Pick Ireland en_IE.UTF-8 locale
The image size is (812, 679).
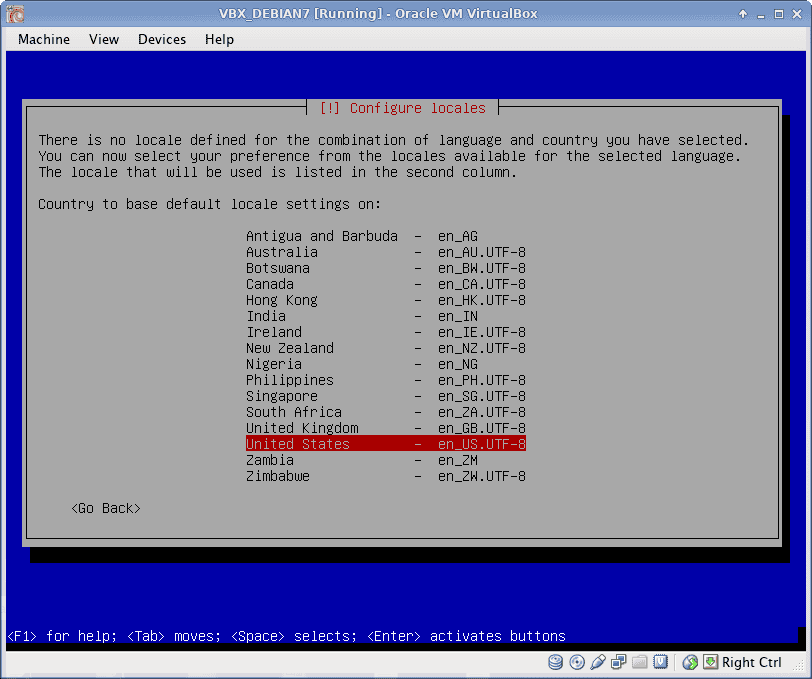[x=386, y=332]
